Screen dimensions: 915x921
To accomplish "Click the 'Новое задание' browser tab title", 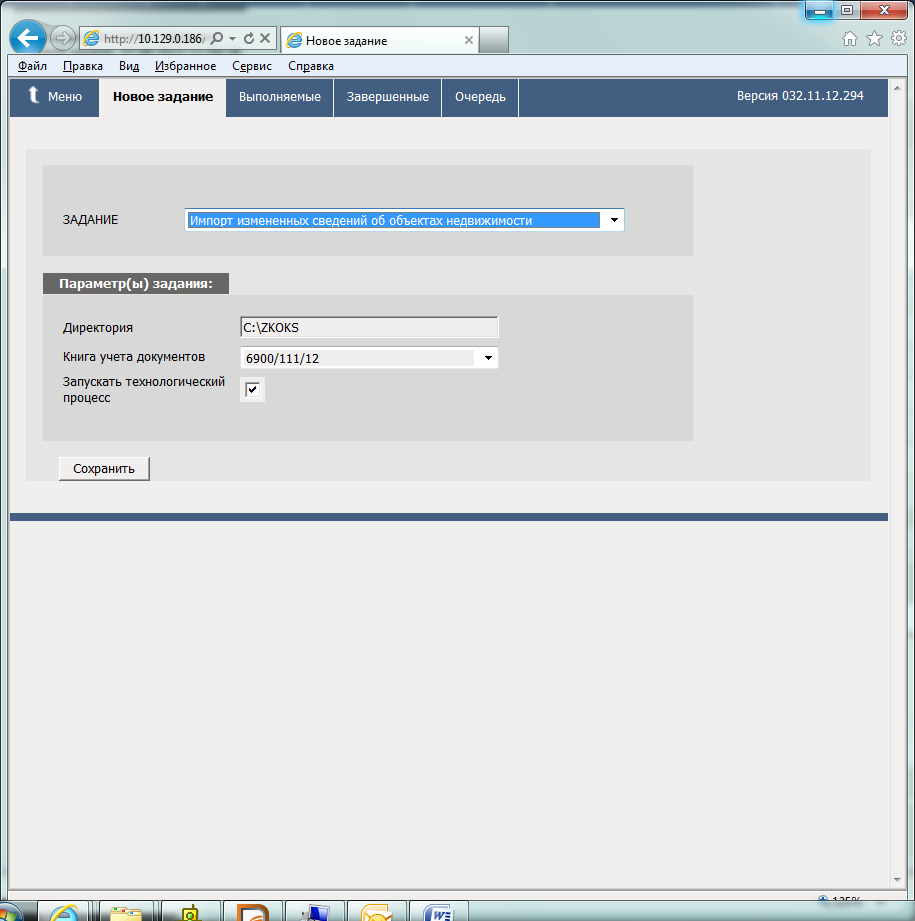I will pyautogui.click(x=346, y=41).
